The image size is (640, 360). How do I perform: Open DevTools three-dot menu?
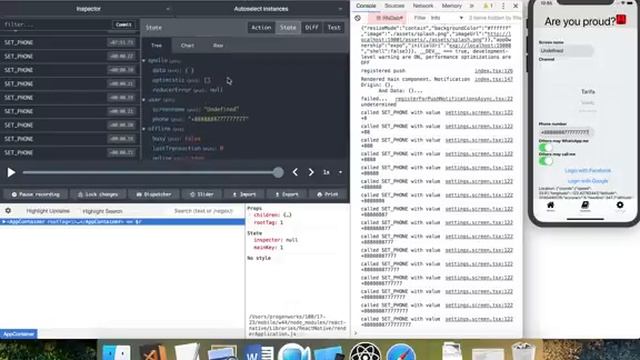[503, 6]
